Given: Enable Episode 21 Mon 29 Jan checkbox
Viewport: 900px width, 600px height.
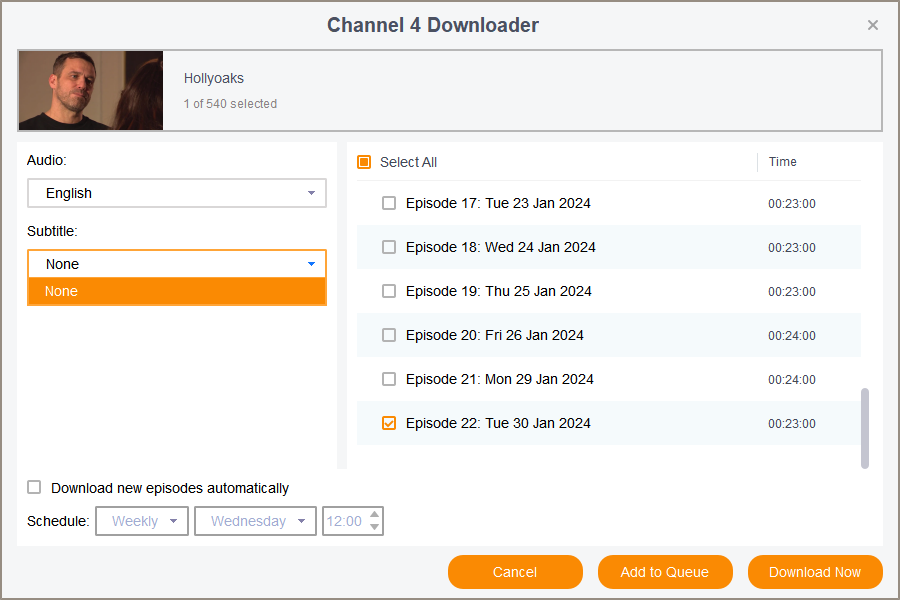Looking at the screenshot, I should click(389, 379).
